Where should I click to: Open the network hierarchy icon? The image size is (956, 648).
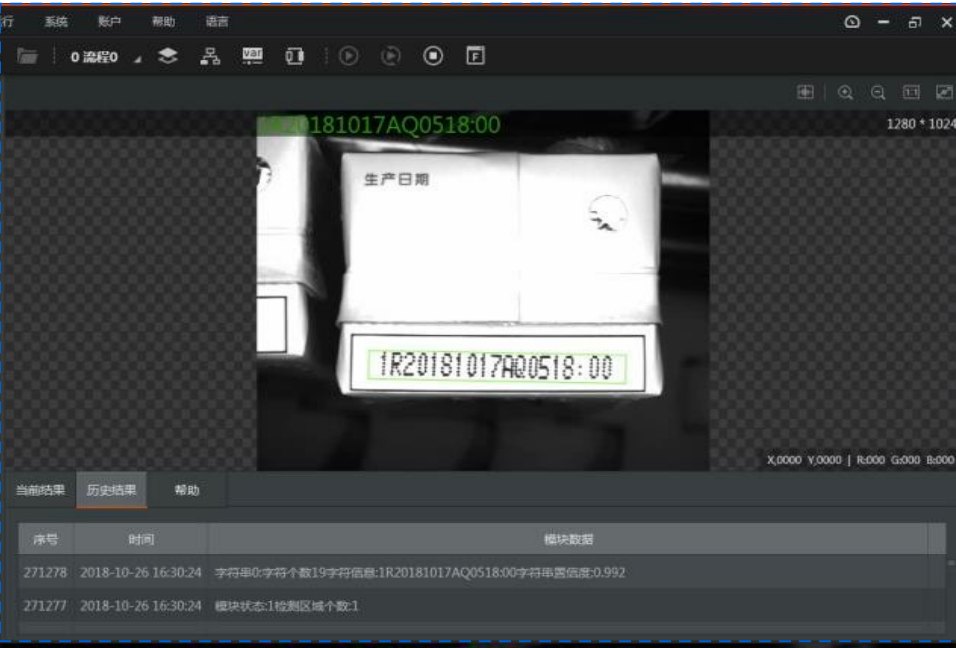210,56
